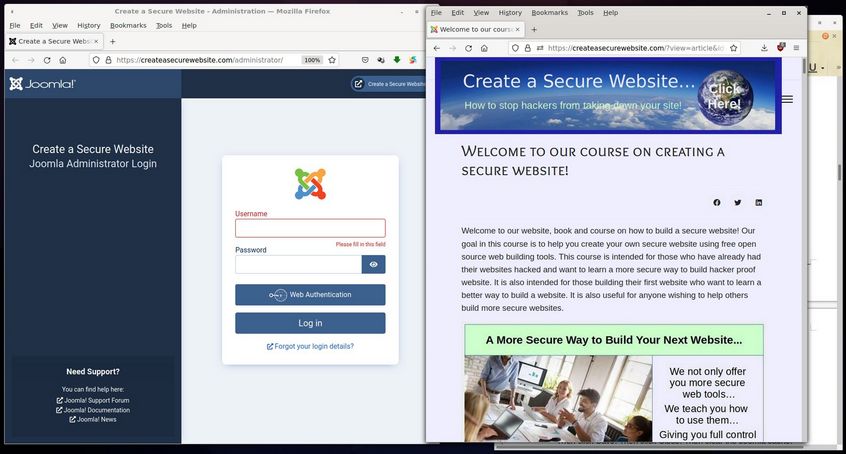Viewport: 846px width, 454px height.
Task: Focus the Username input field
Action: pos(310,228)
